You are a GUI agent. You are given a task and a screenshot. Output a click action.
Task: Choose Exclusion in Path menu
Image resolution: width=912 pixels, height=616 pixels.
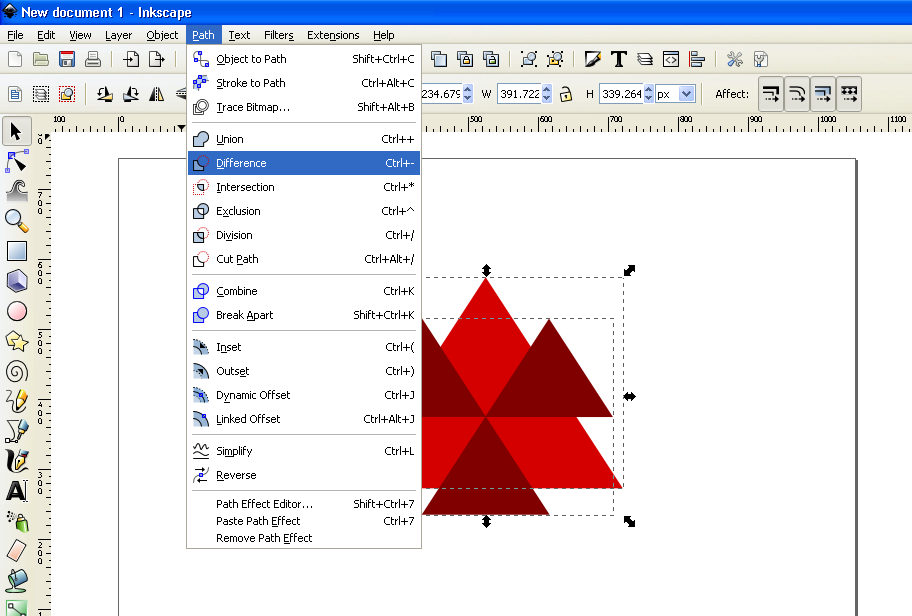coord(304,211)
